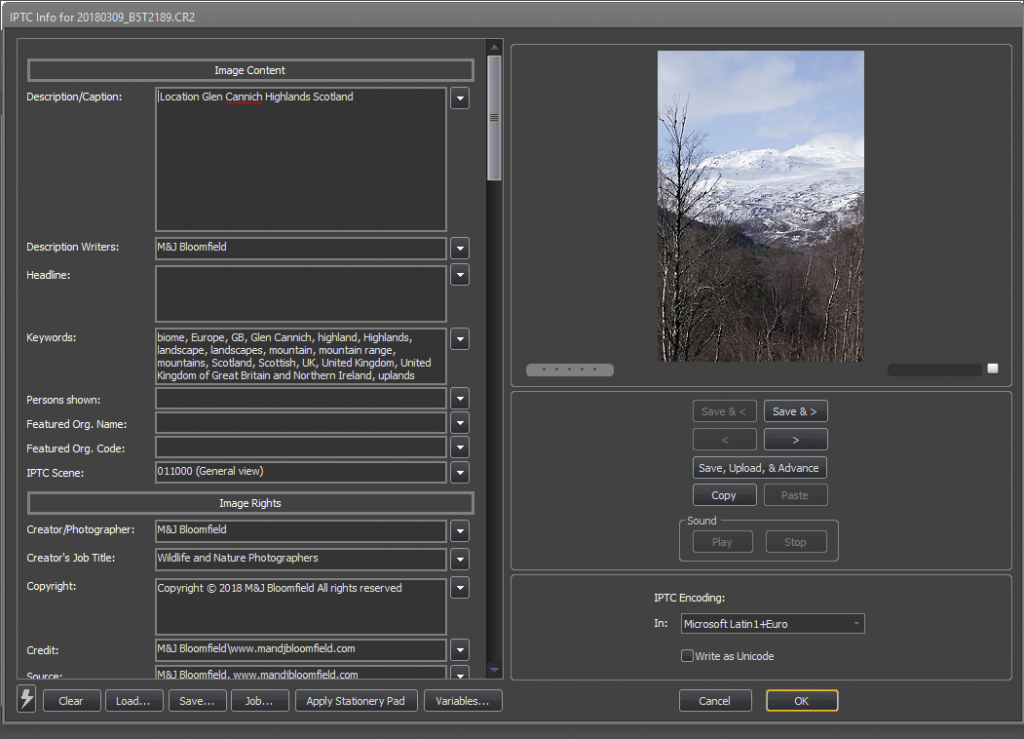The height and width of the screenshot is (739, 1024).
Task: Enable the Write as Unicode checkbox
Action: point(687,655)
